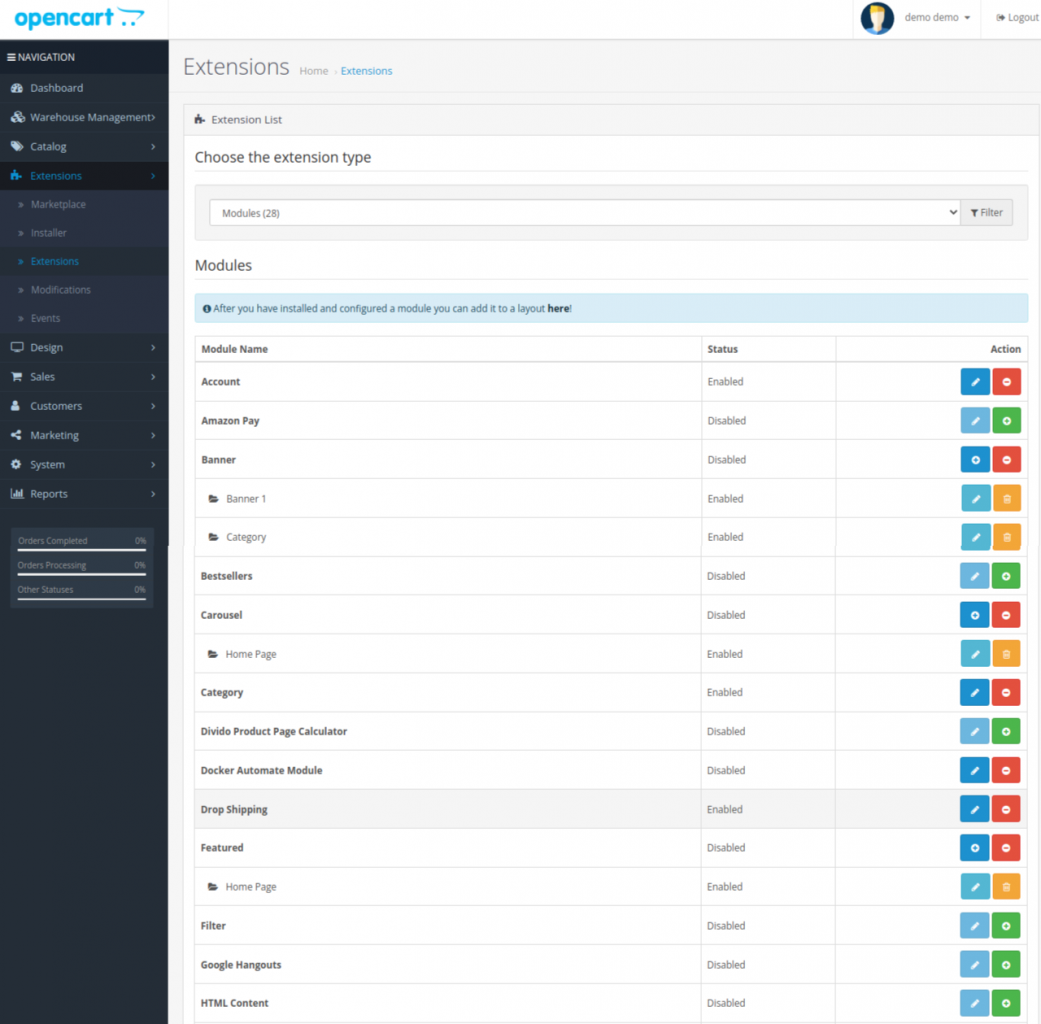Open the demo demo user menu
This screenshot has height=1024, width=1041.
(929, 17)
